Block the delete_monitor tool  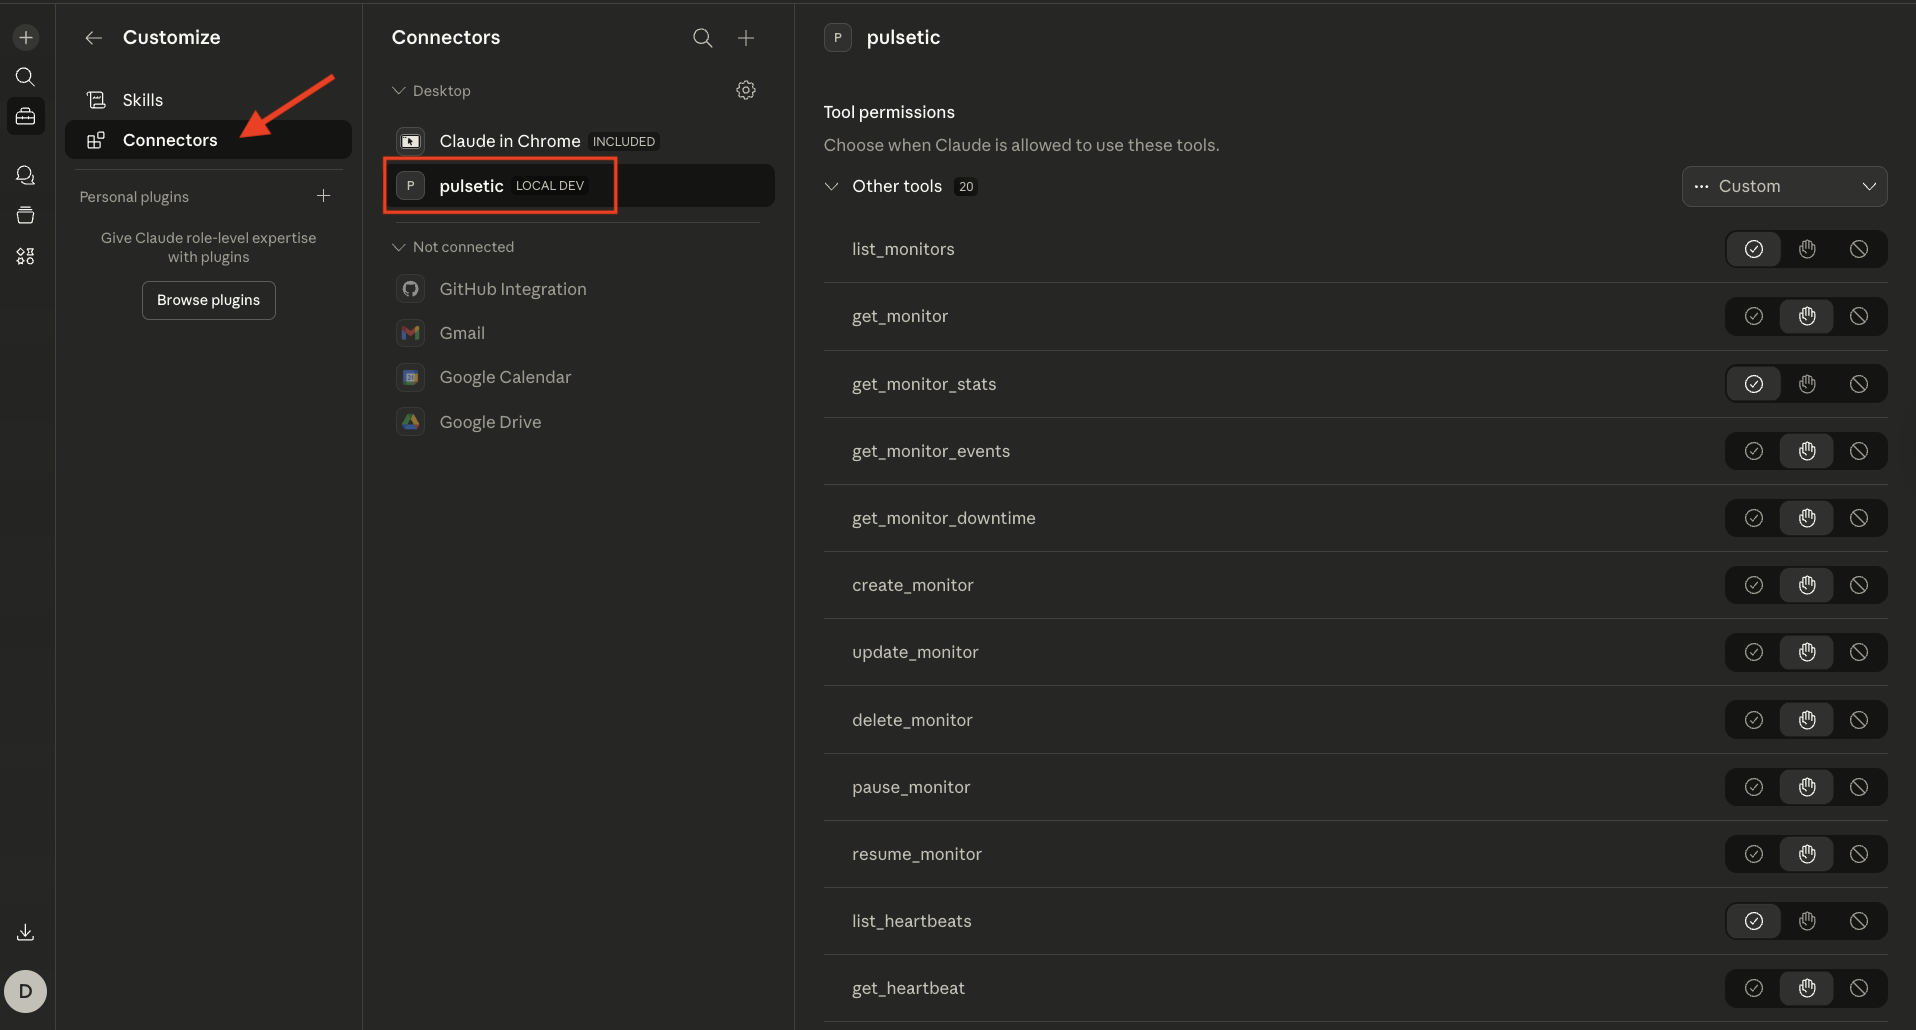[1859, 720]
